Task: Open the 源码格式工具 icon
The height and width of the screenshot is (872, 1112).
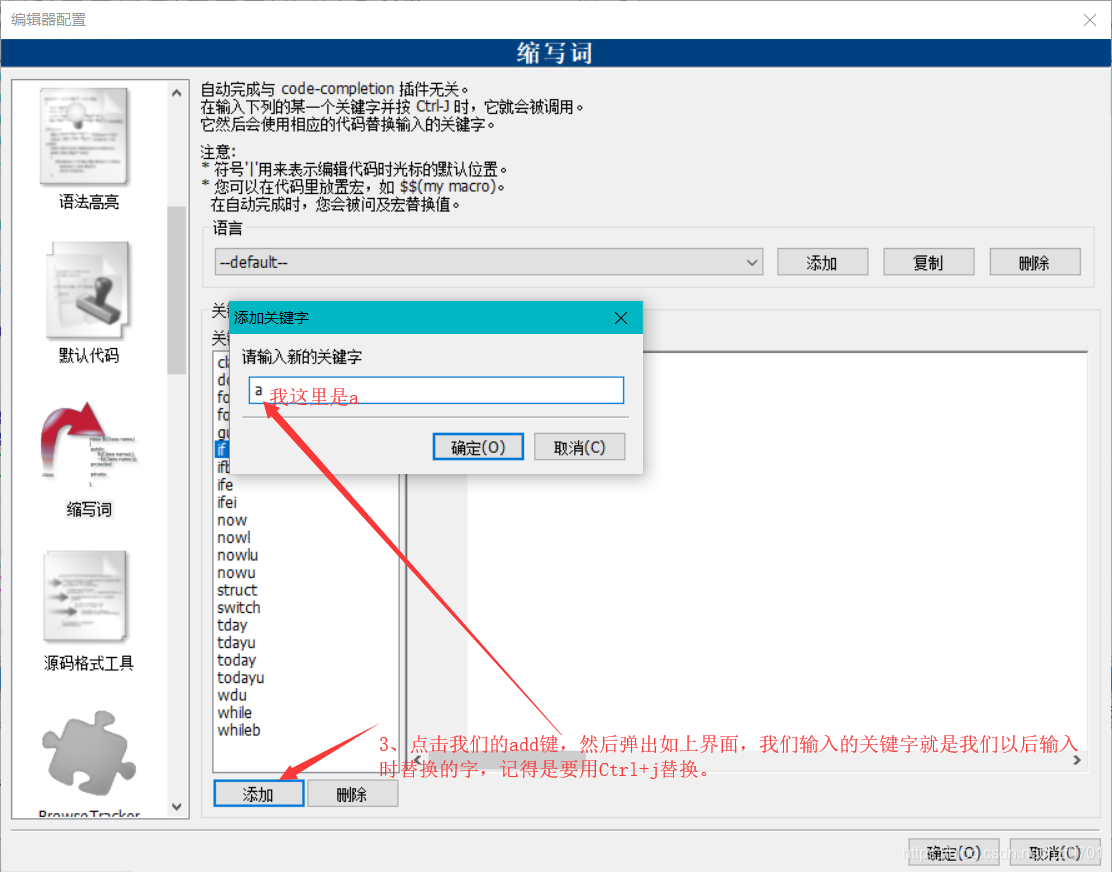Action: coord(87,596)
